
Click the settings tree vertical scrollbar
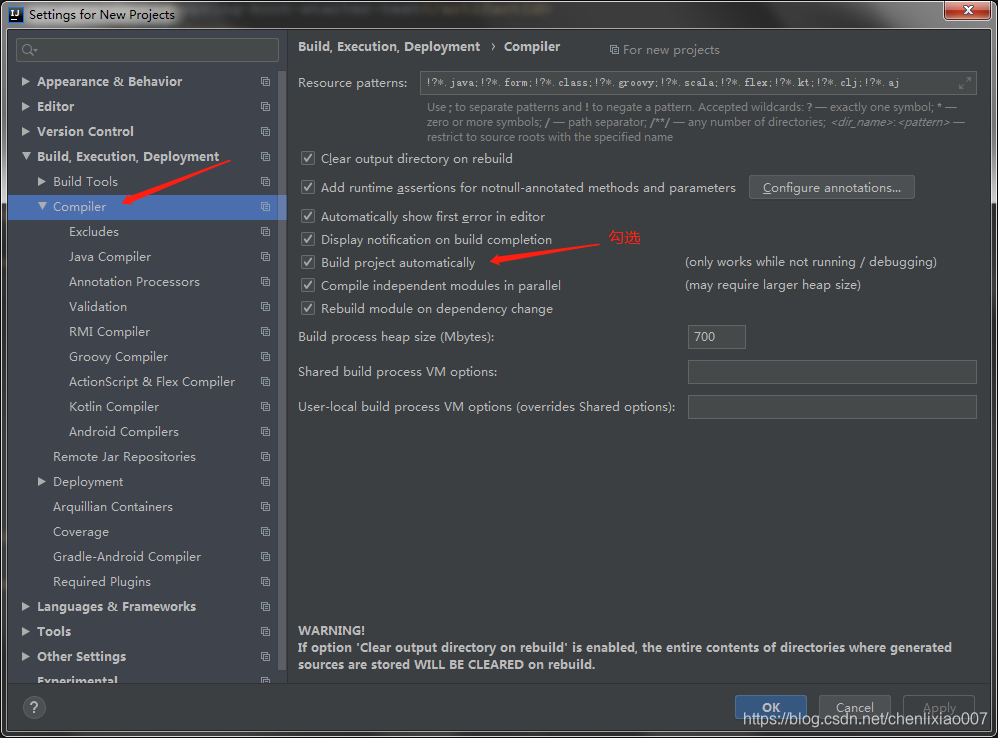pyautogui.click(x=282, y=369)
